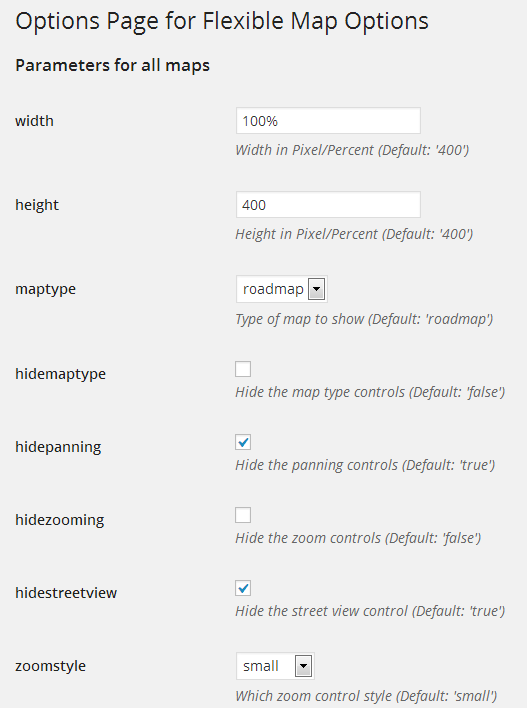
Task: Click the width label
Action: [x=34, y=121]
